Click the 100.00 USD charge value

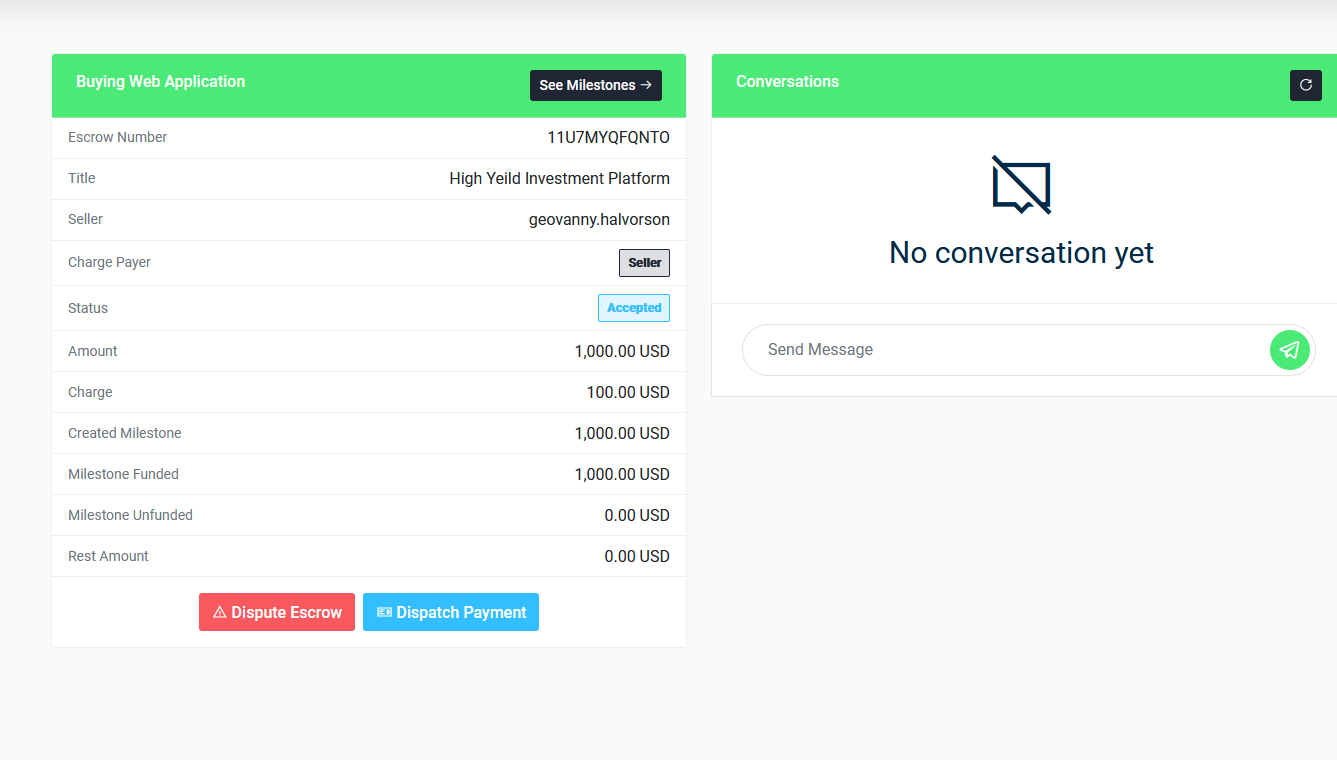pyautogui.click(x=627, y=393)
